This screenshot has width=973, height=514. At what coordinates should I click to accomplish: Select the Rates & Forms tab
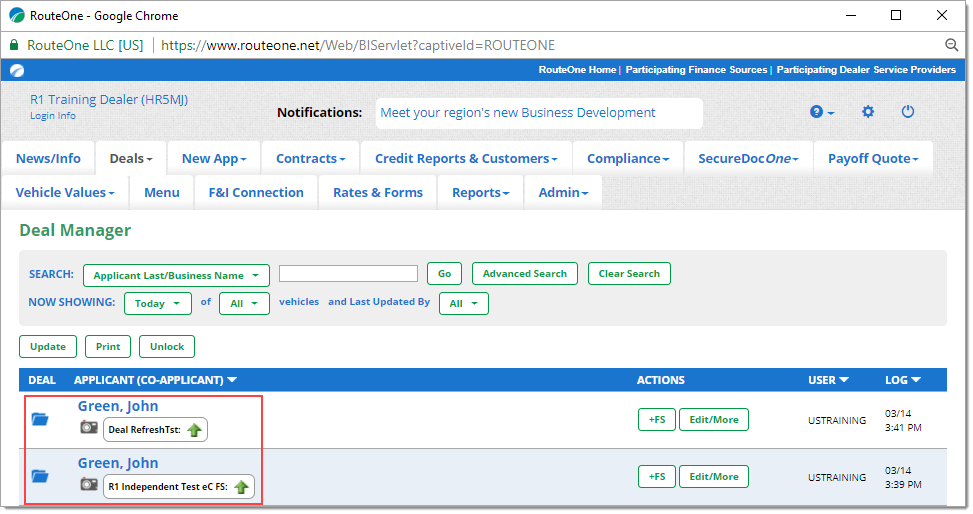point(378,192)
